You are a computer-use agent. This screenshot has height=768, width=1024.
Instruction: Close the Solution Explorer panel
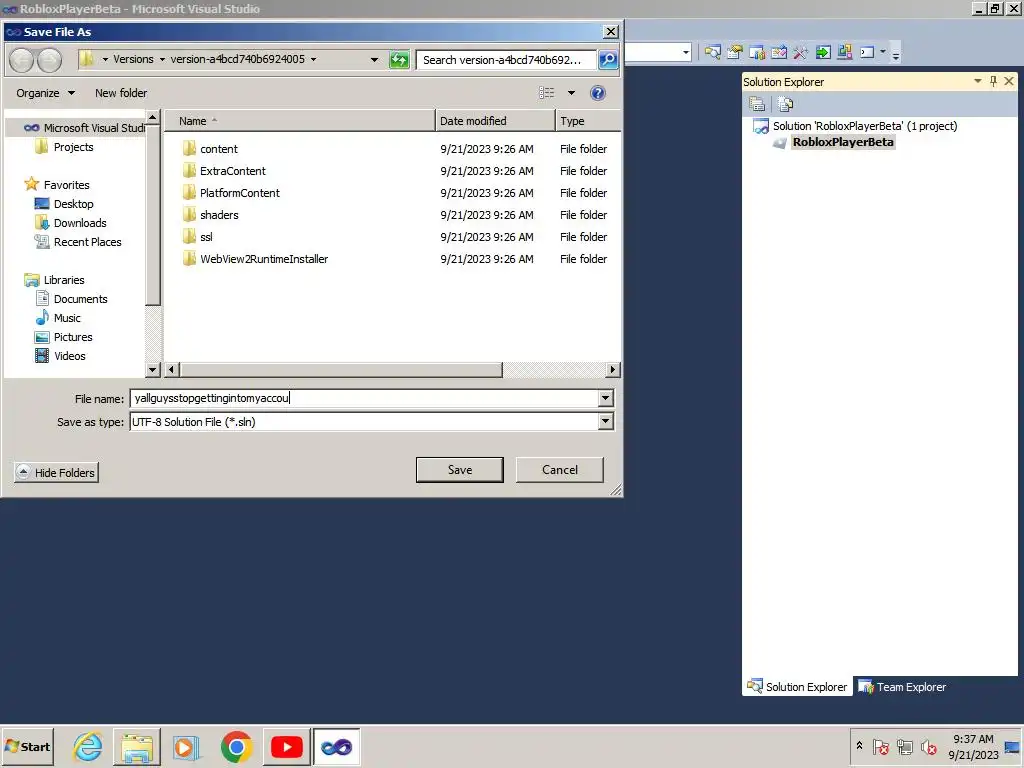[1009, 81]
